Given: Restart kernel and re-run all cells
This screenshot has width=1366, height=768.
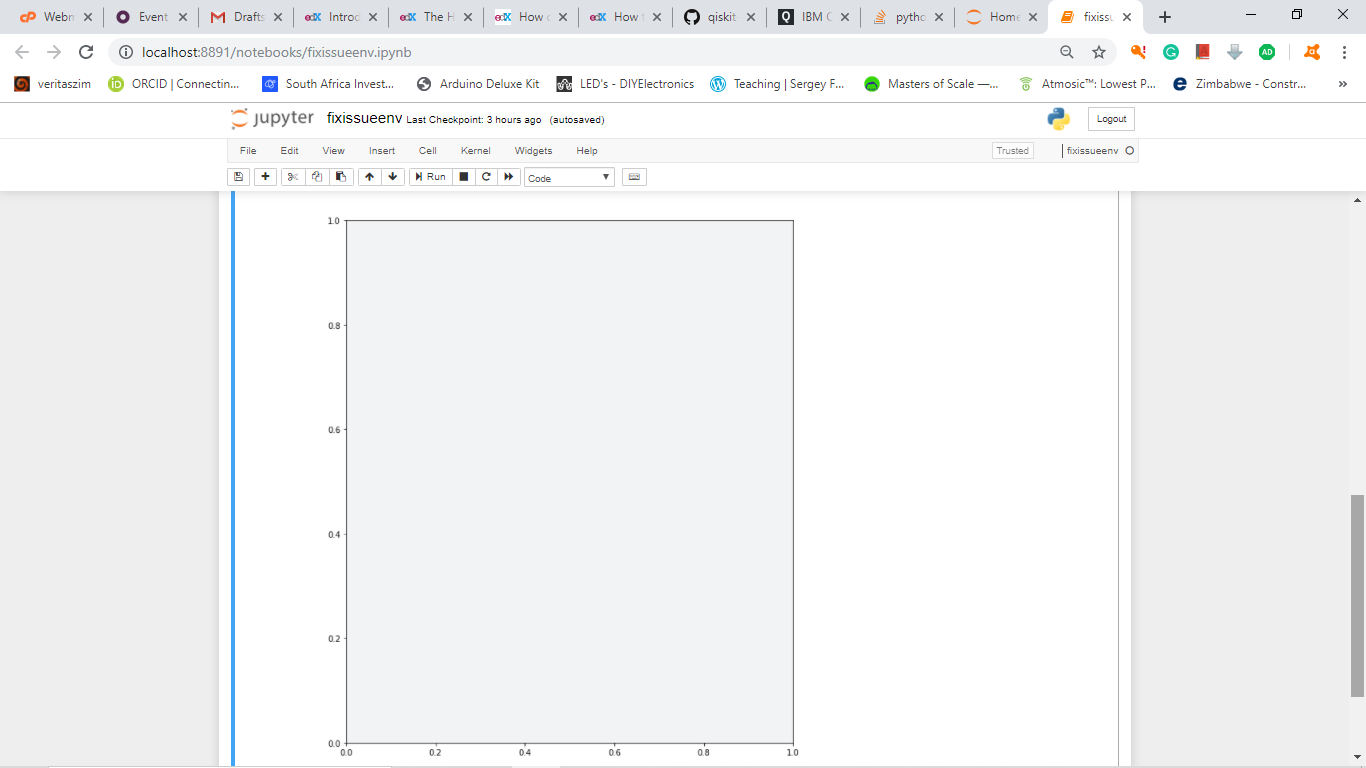Looking at the screenshot, I should pyautogui.click(x=509, y=177).
